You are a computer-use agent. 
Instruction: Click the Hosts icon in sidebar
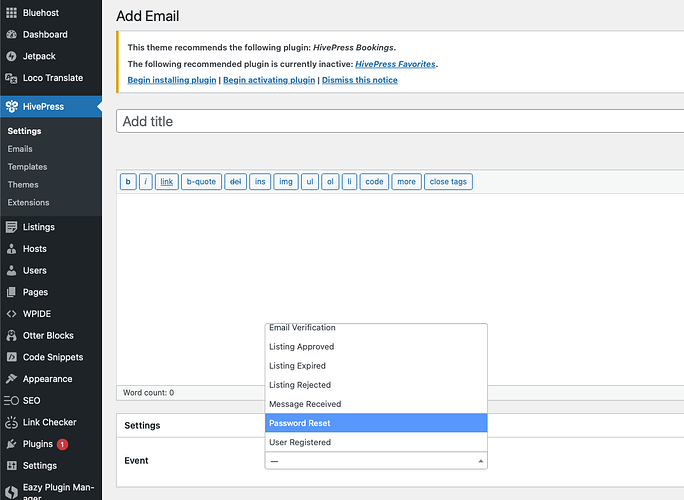click(11, 249)
